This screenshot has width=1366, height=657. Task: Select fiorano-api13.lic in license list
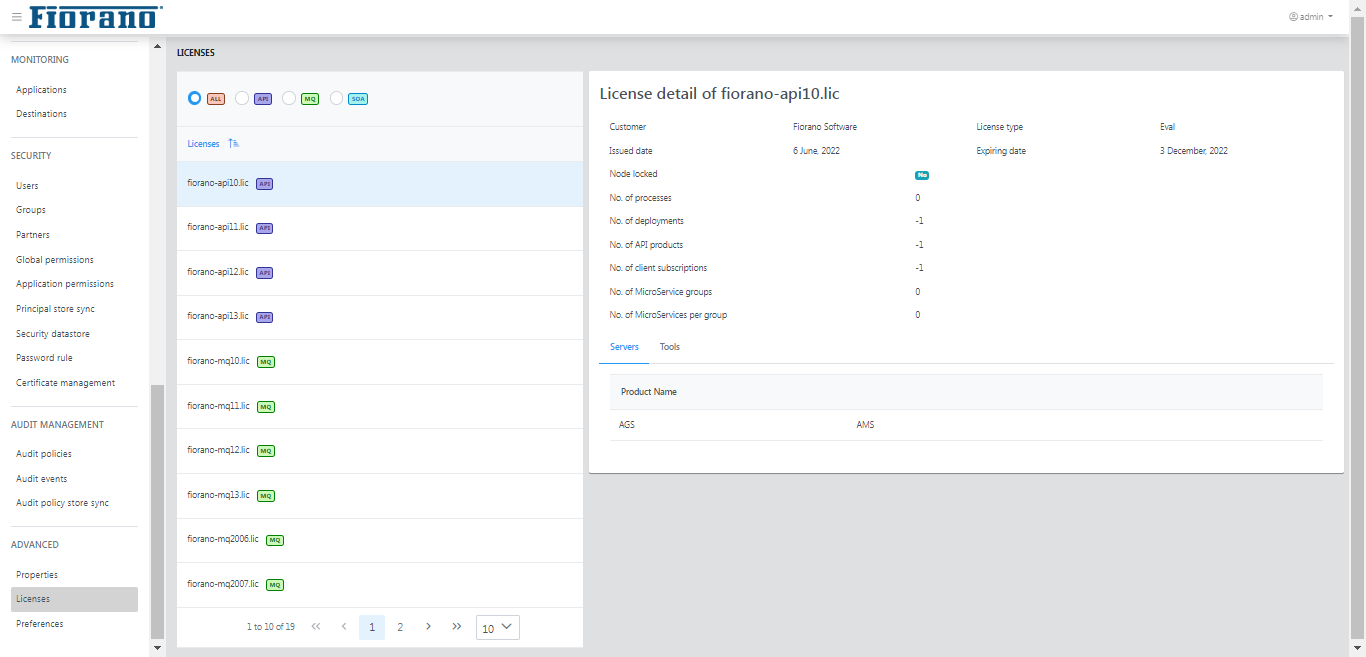(380, 317)
